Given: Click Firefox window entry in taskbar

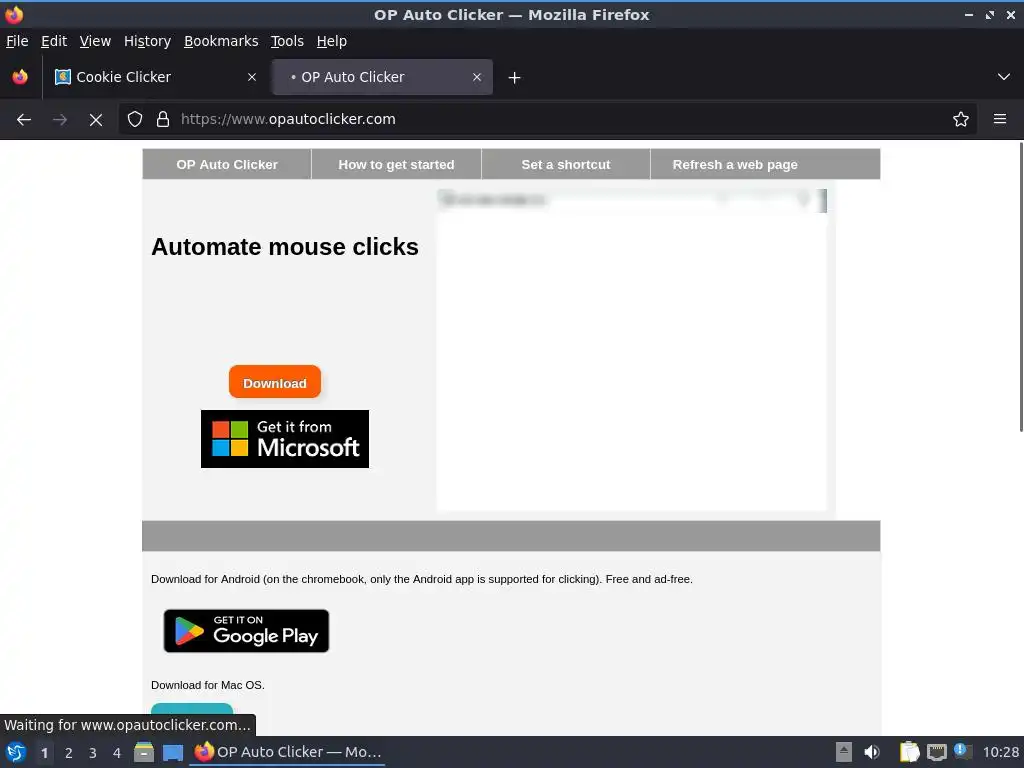Looking at the screenshot, I should 287,752.
